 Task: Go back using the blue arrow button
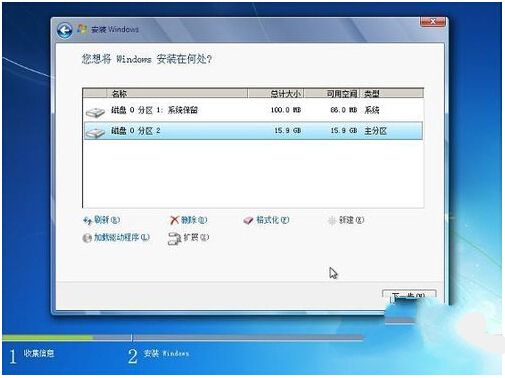point(64,30)
